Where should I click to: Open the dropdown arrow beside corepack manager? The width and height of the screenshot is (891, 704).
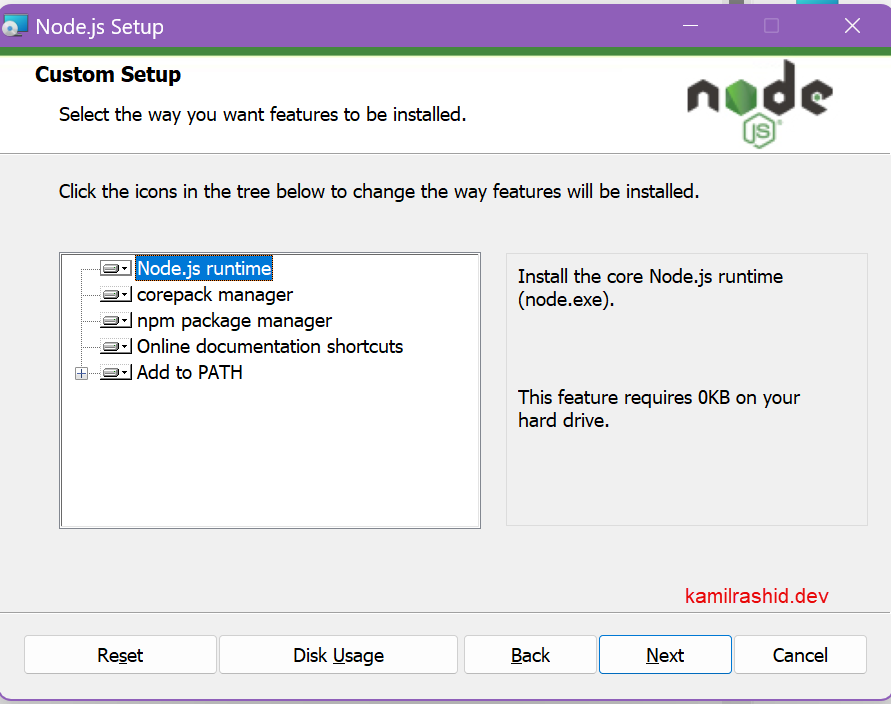coord(124,294)
